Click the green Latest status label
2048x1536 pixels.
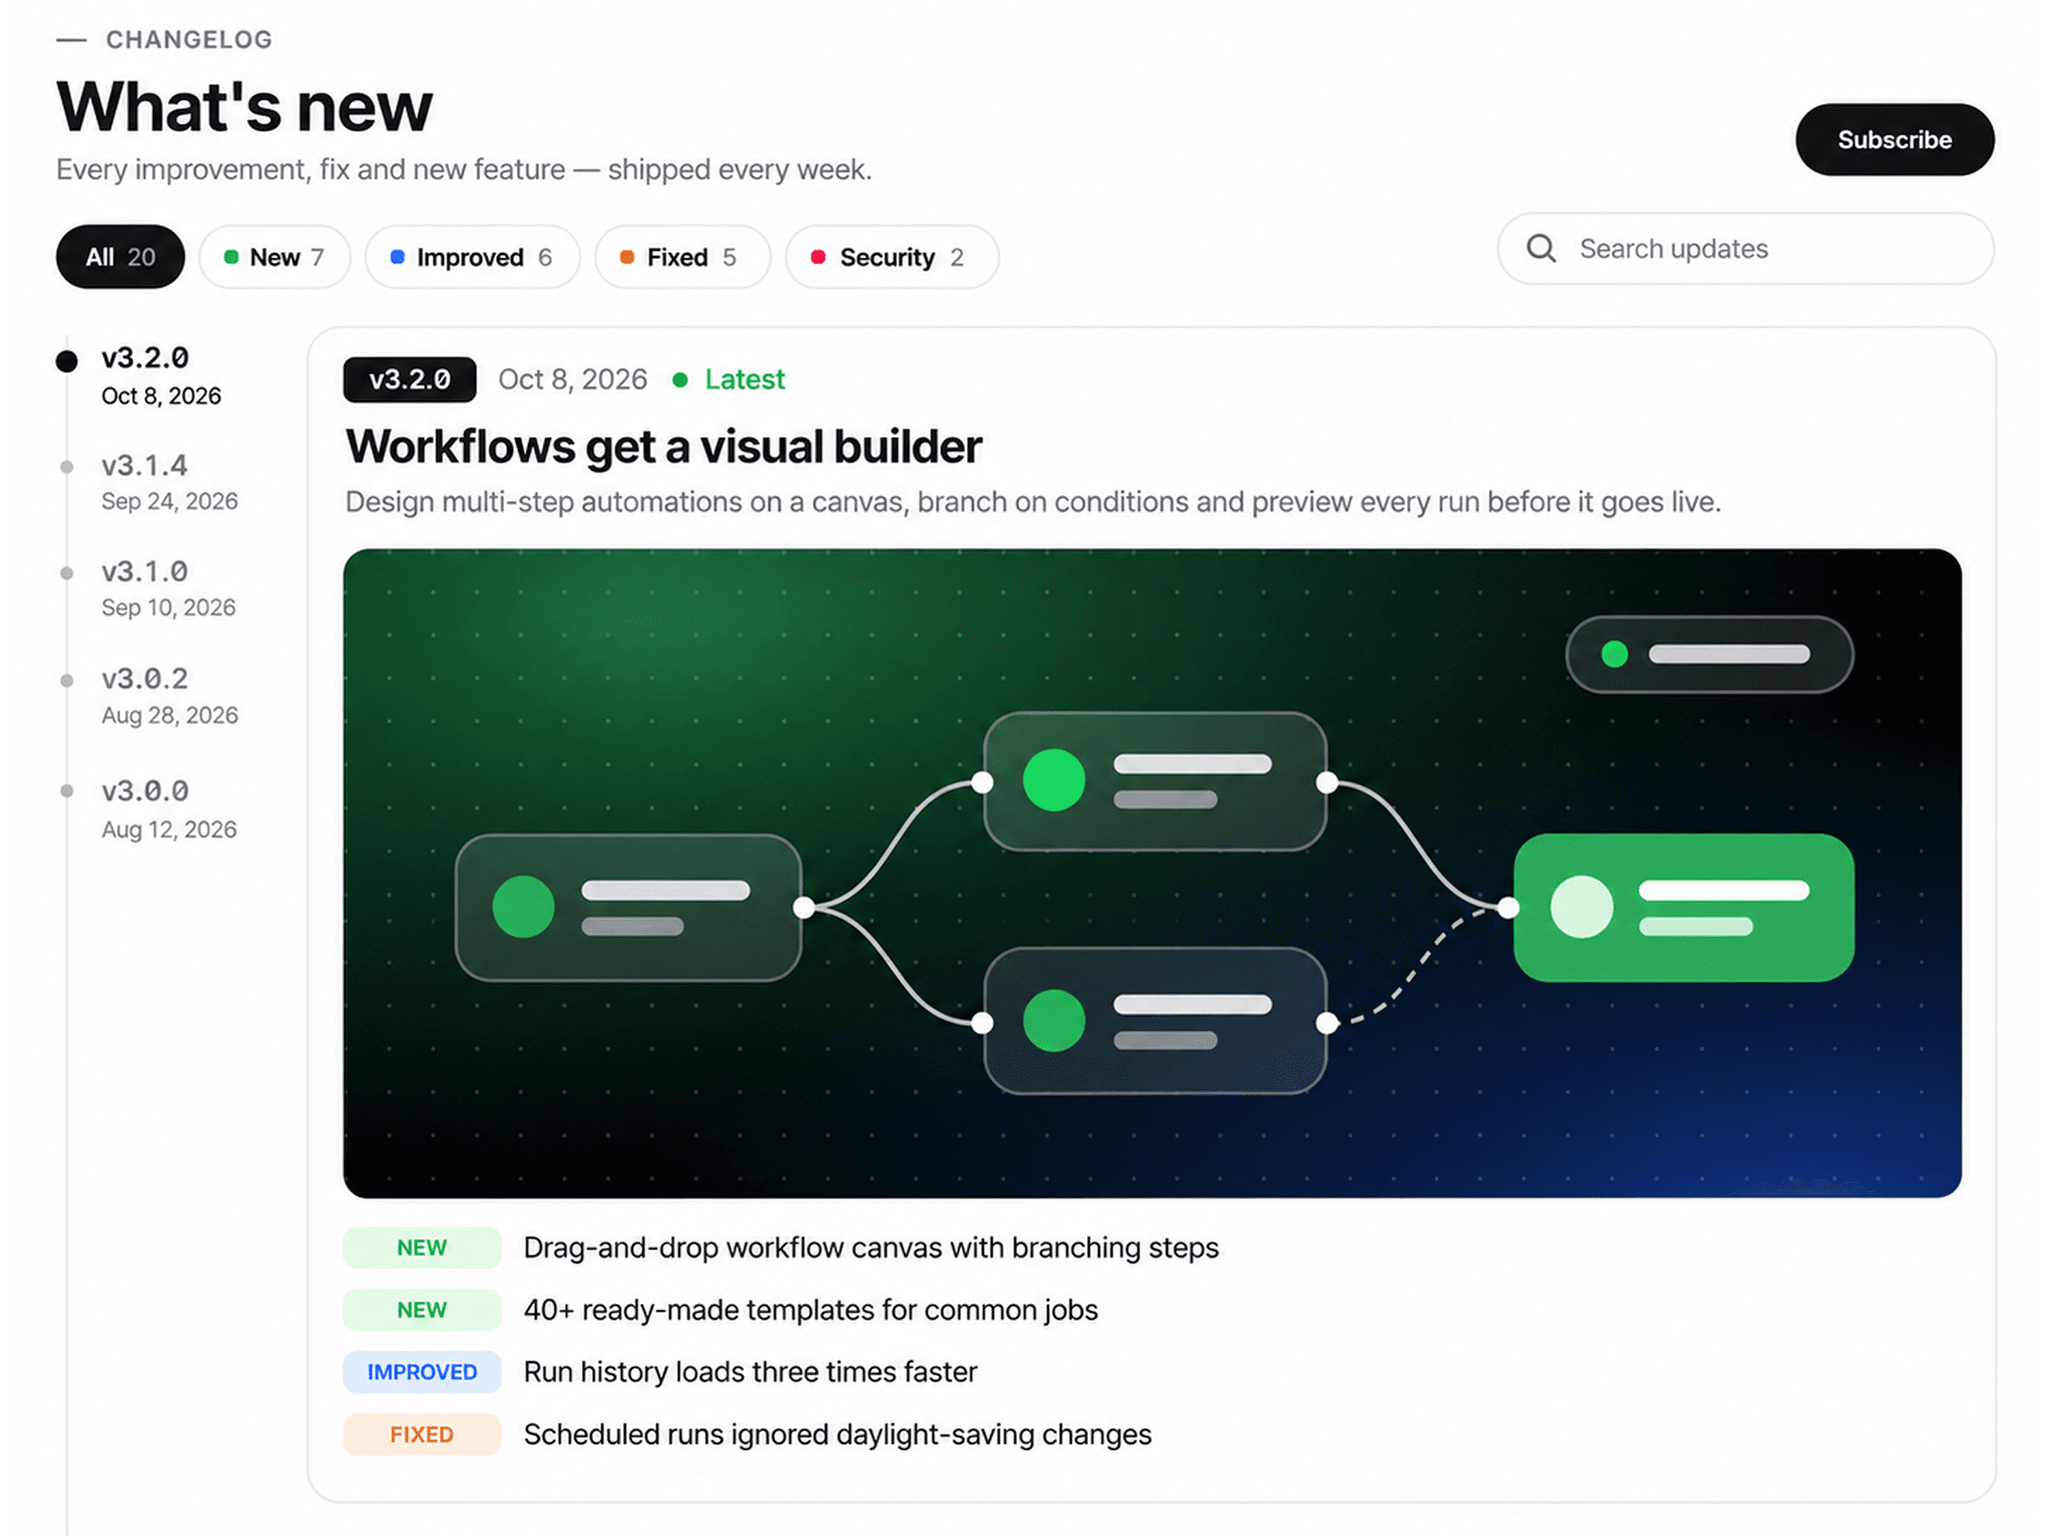tap(744, 379)
